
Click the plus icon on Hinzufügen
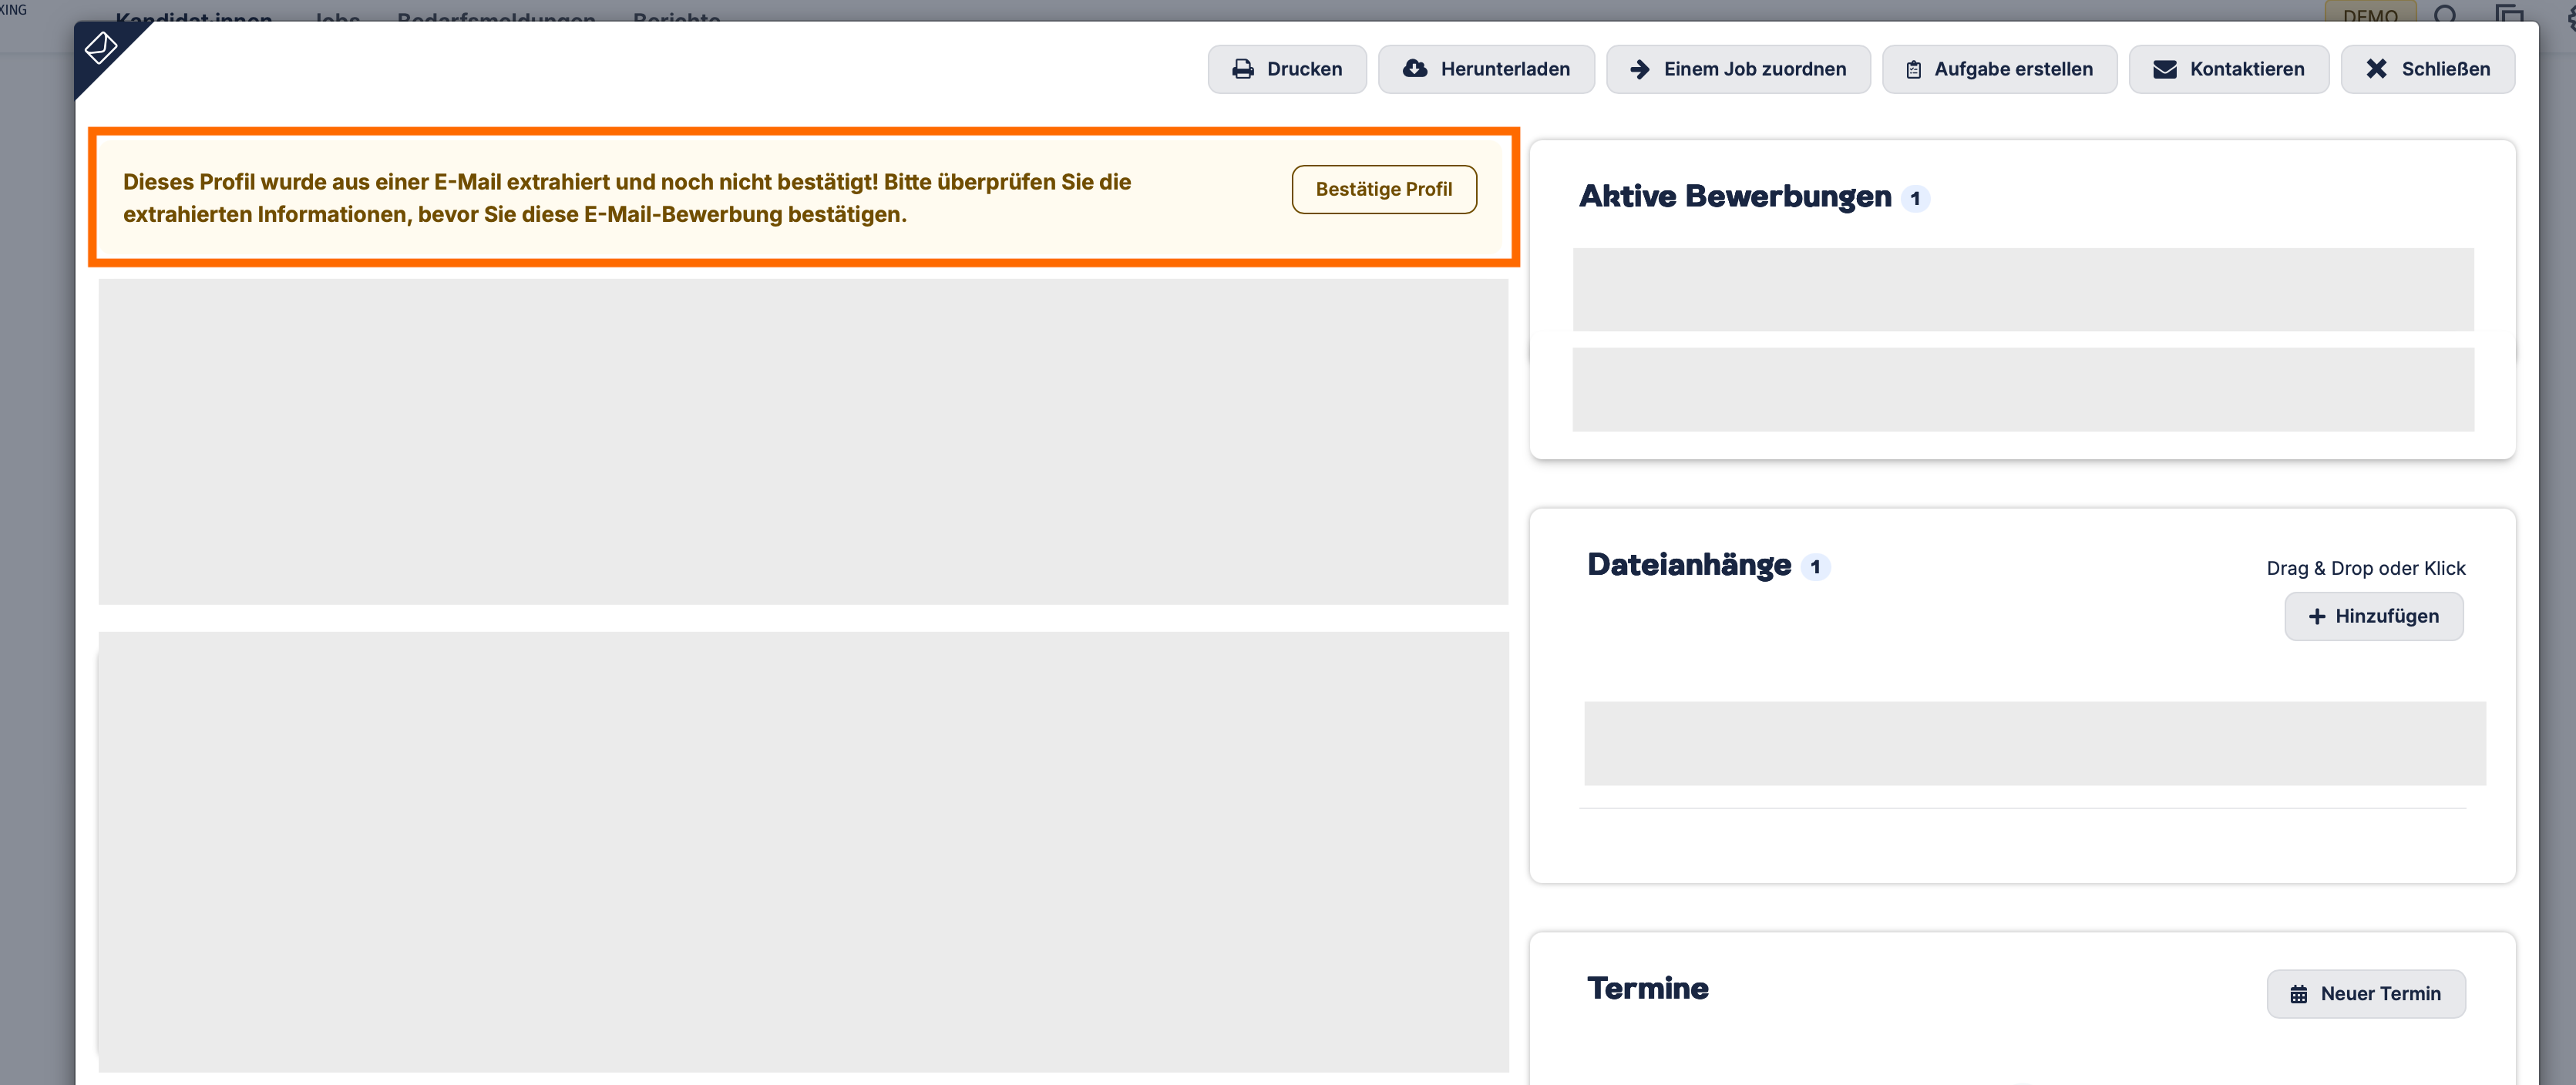[2316, 617]
